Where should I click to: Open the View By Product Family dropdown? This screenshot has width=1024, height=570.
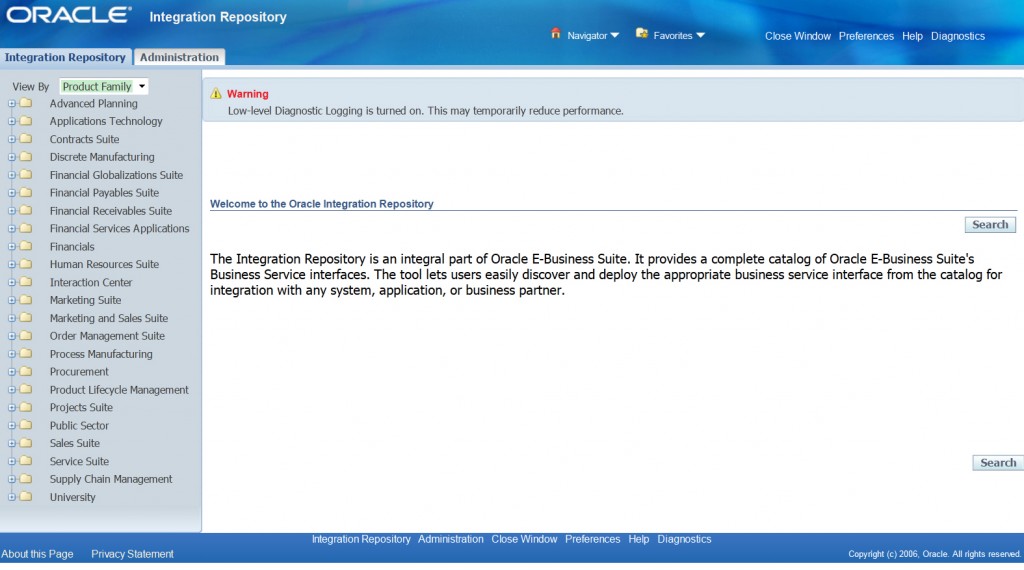point(104,86)
